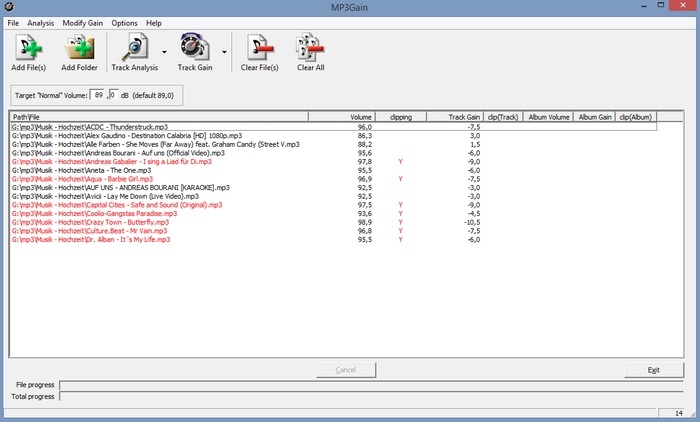
Task: Open the Modify Gain menu
Action: (x=83, y=23)
